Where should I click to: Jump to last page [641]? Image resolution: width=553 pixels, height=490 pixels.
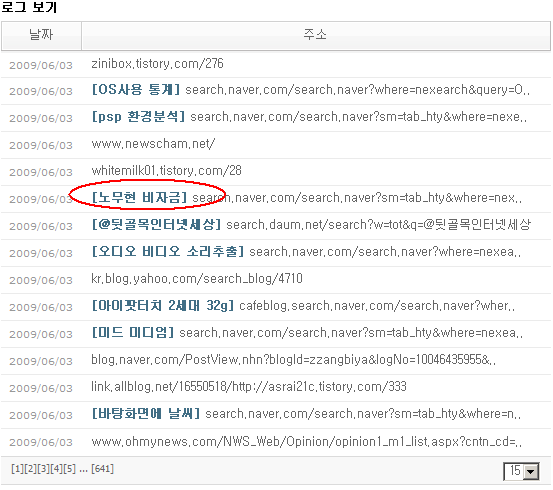click(x=102, y=469)
